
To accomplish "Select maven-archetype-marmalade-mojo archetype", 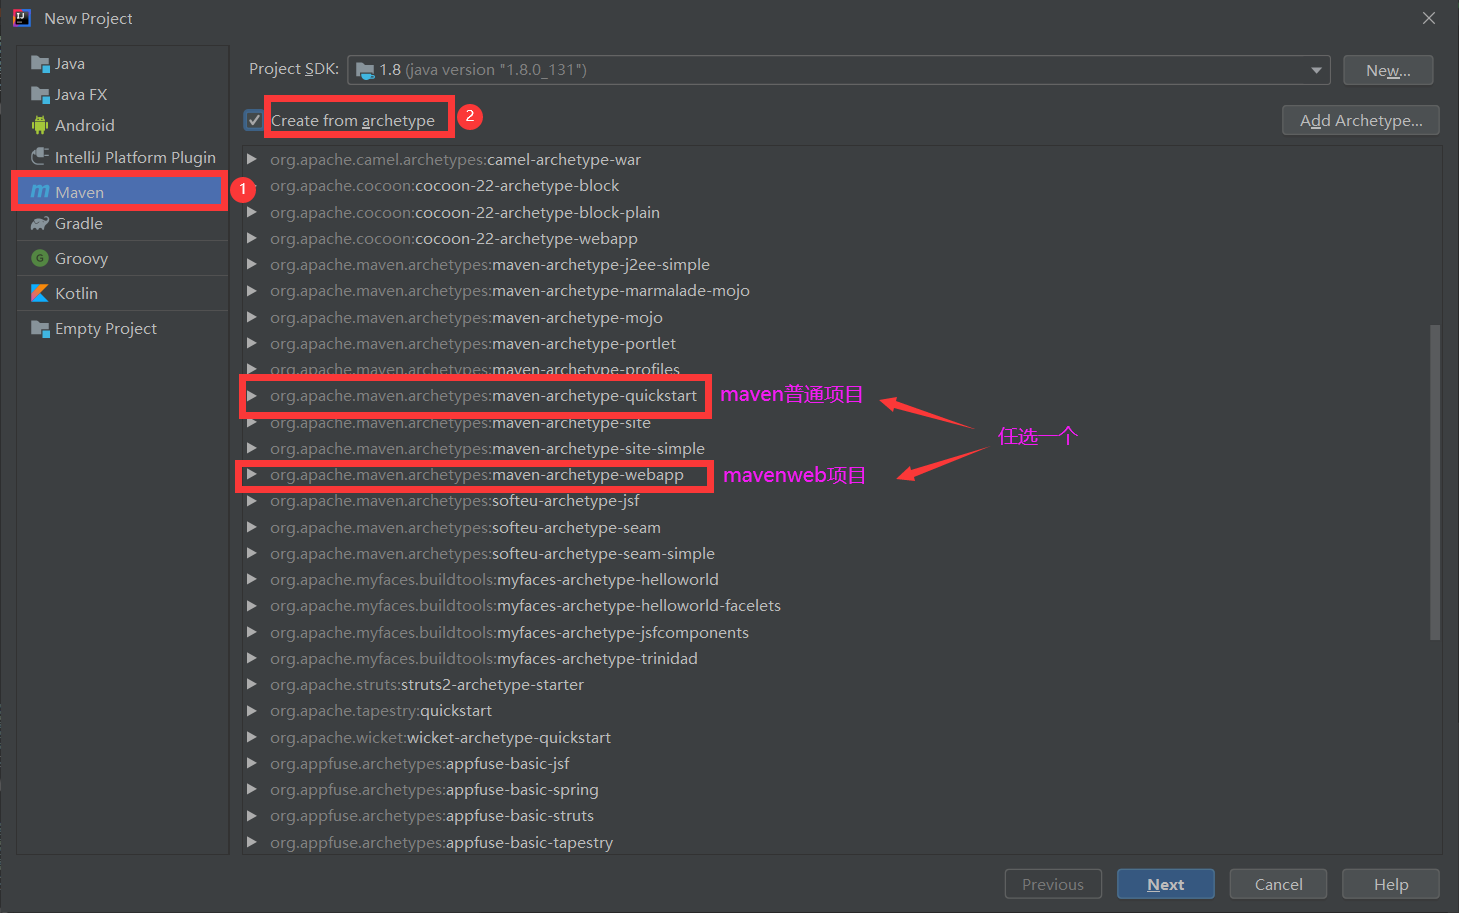I will point(510,291).
